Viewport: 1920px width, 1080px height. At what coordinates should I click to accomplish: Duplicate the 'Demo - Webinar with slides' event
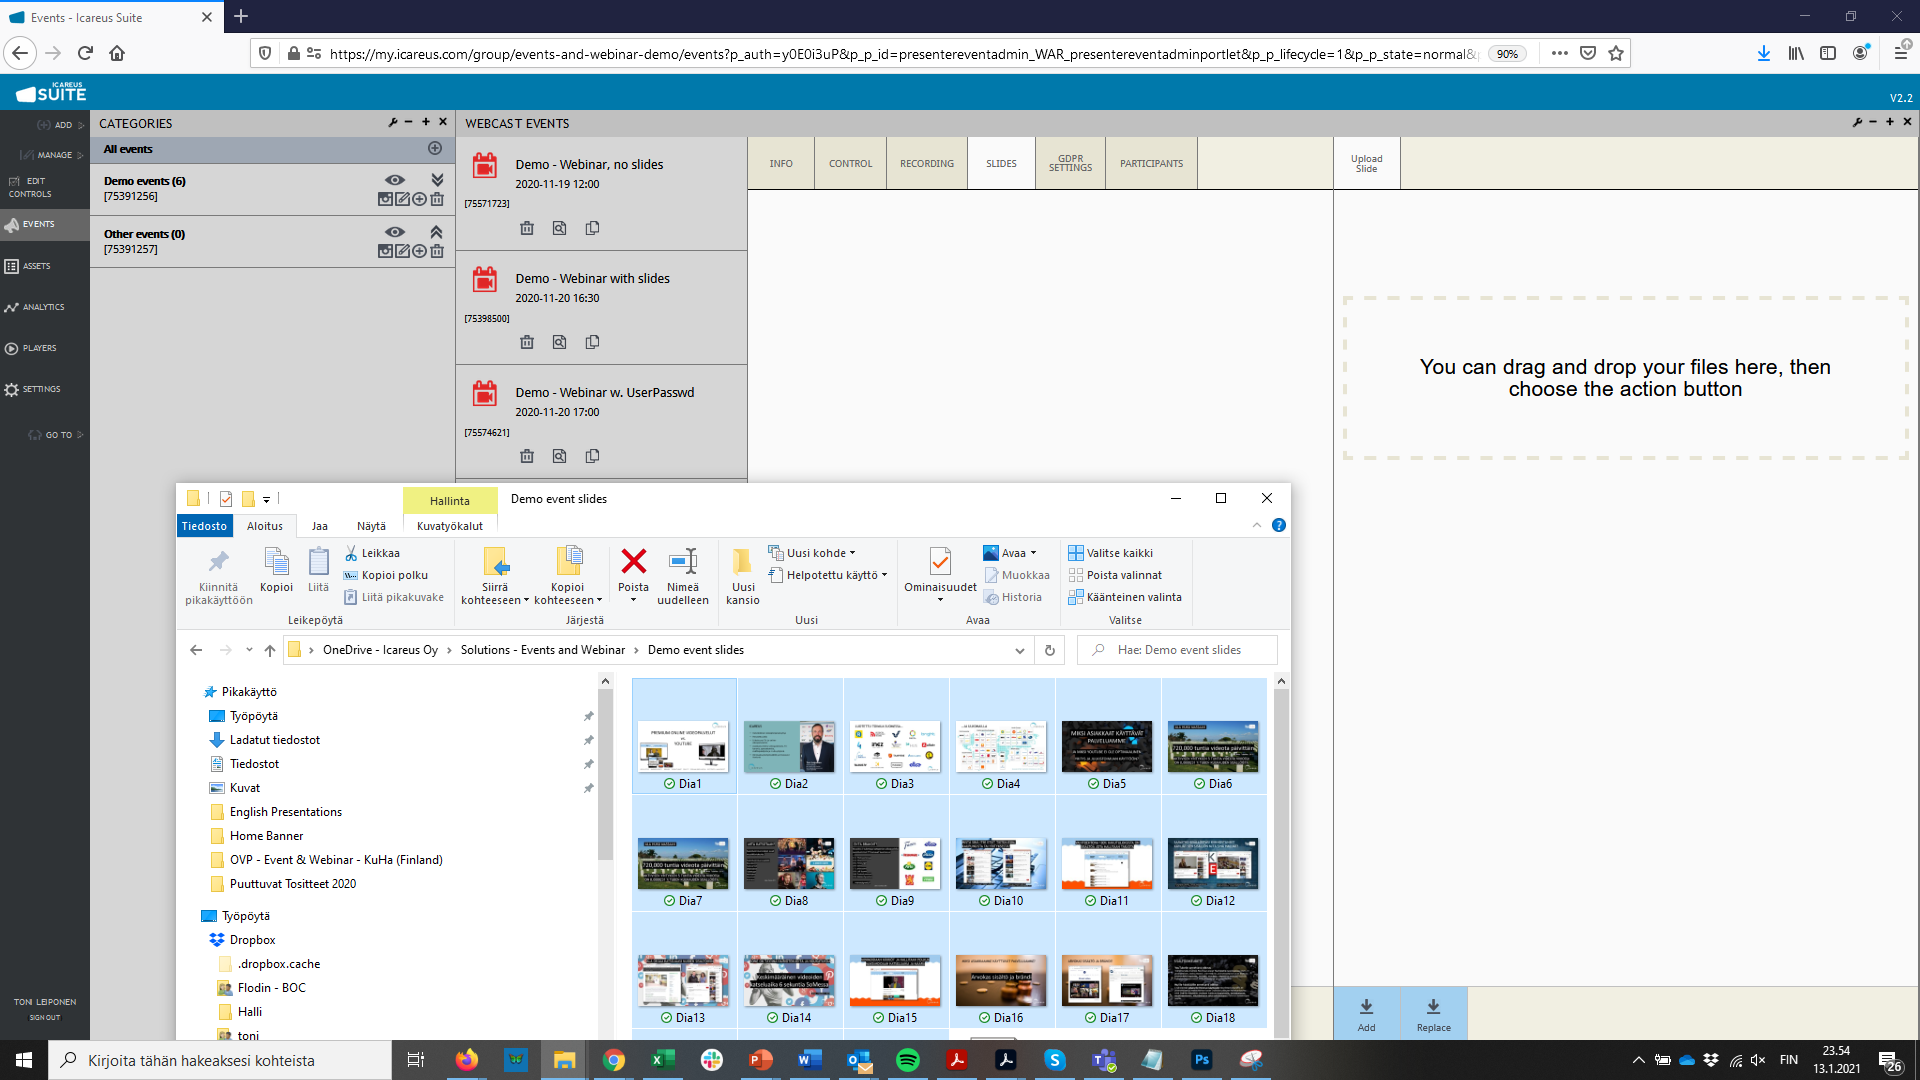coord(592,342)
